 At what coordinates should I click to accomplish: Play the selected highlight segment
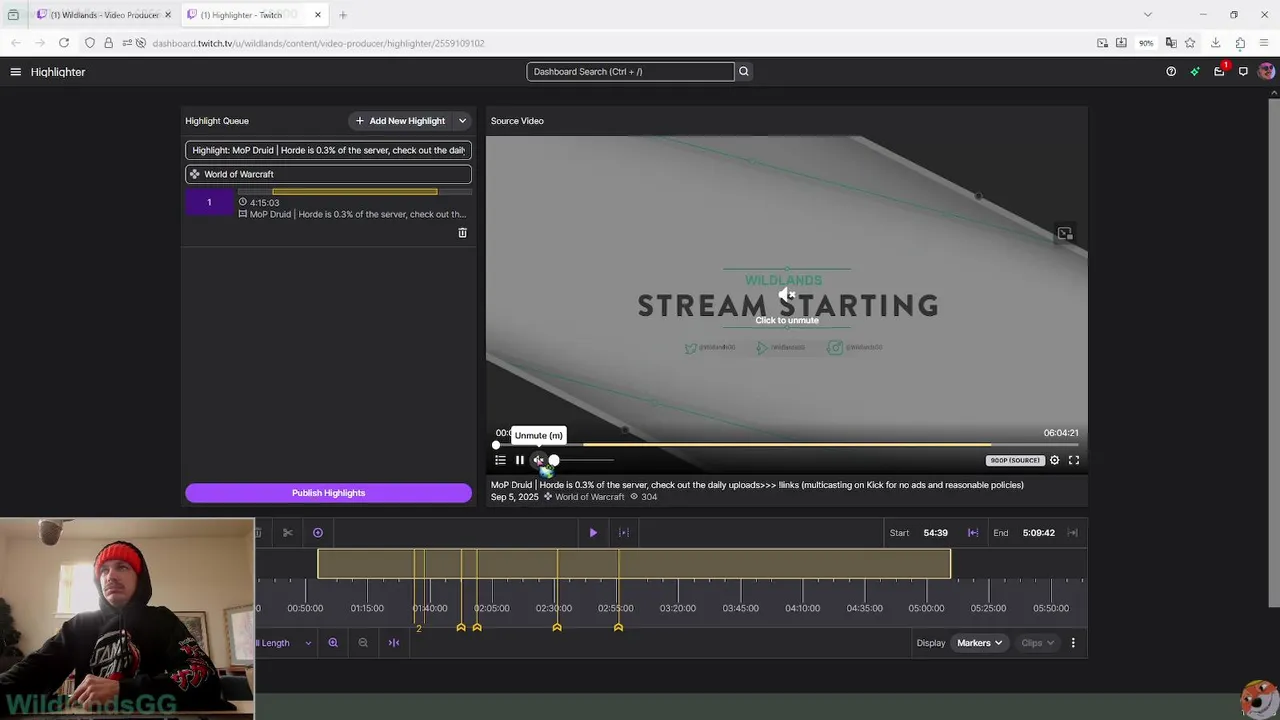point(593,533)
